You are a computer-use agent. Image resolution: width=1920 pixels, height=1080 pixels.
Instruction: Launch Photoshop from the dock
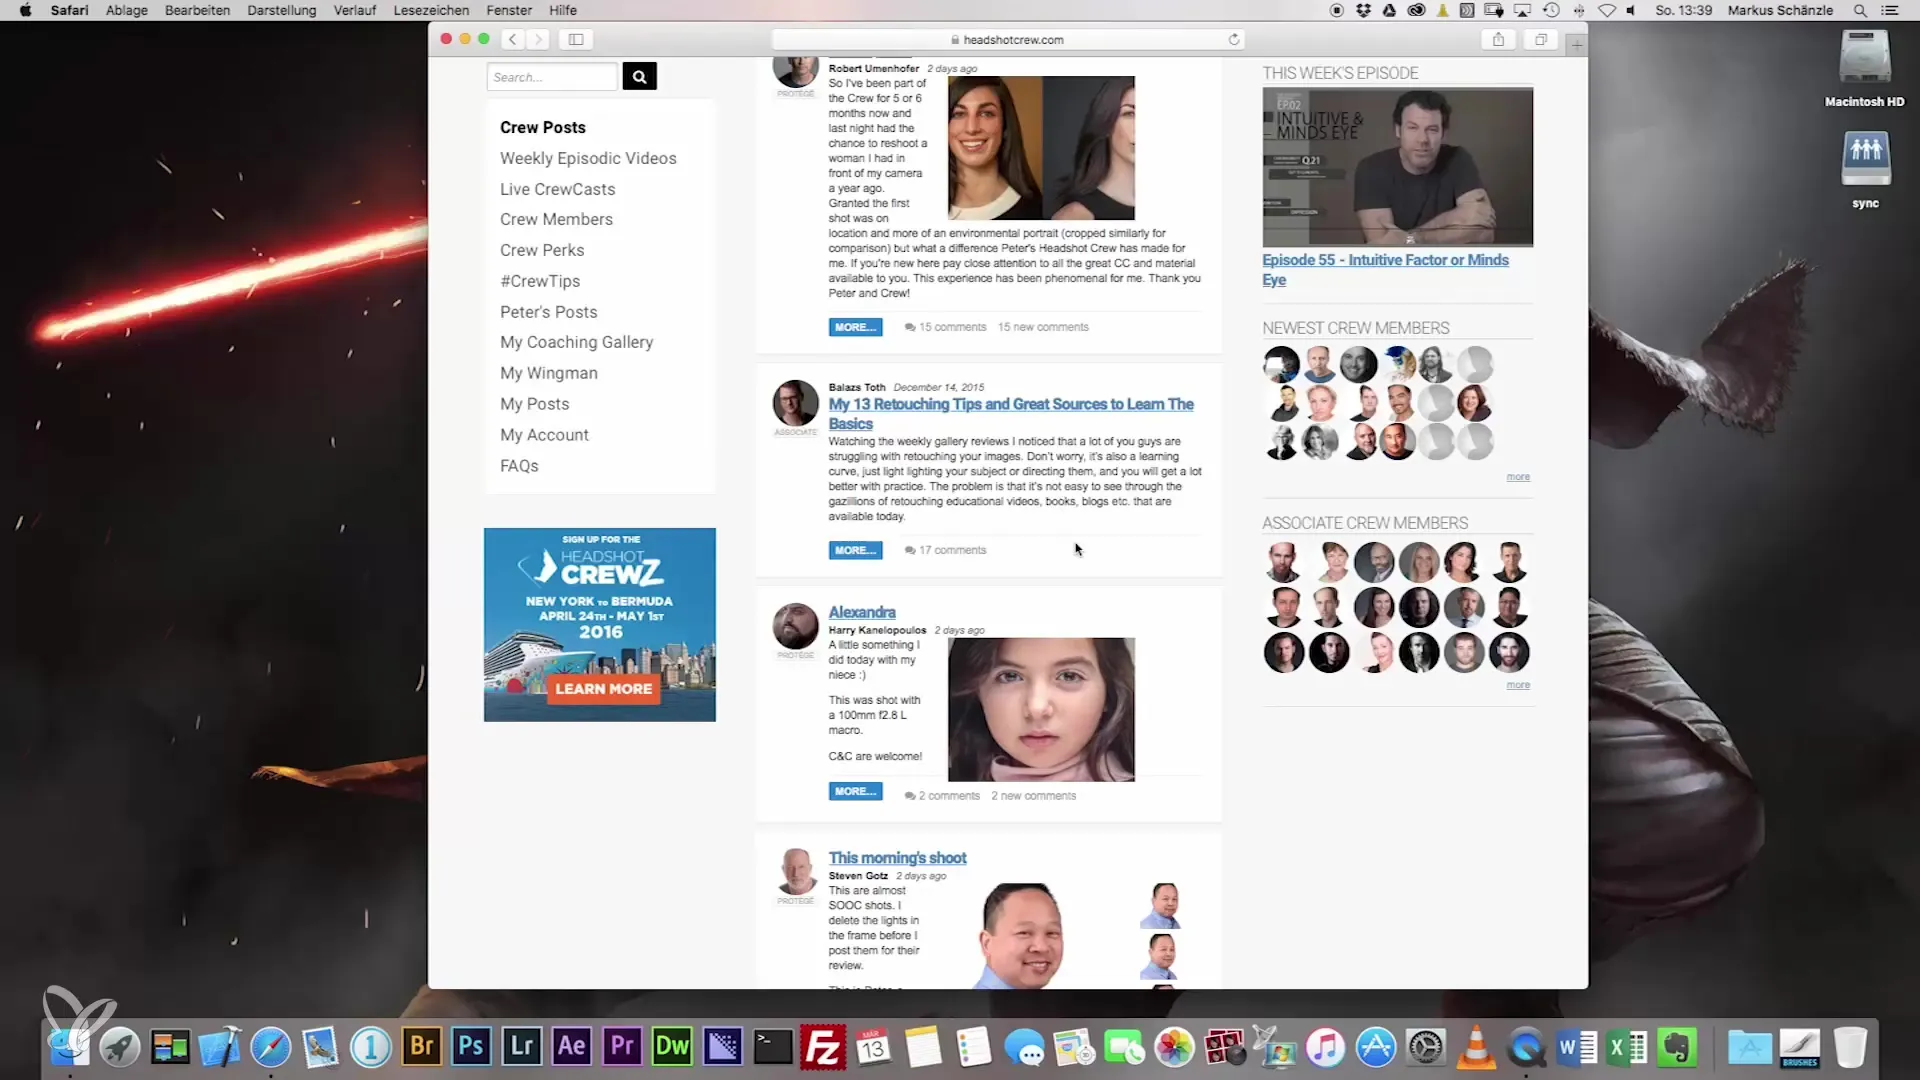point(472,1047)
